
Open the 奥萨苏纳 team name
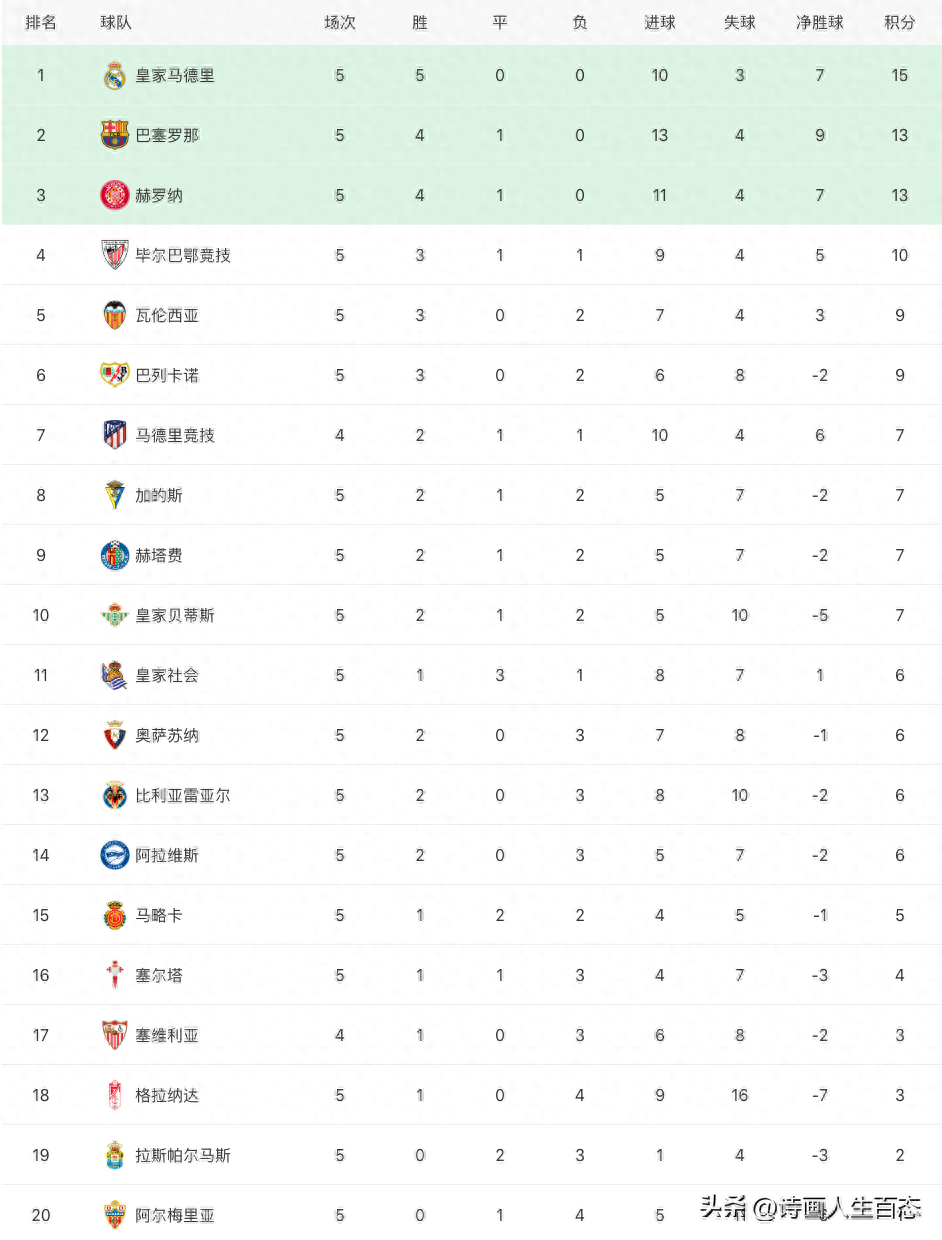pos(167,735)
